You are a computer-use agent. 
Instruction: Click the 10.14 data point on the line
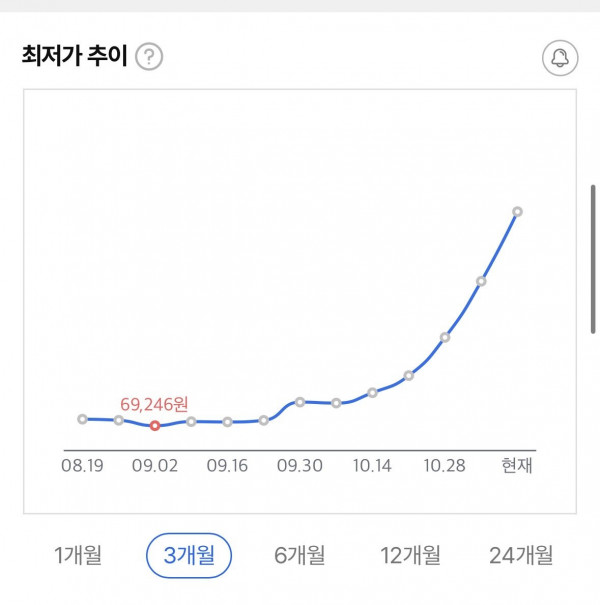pyautogui.click(x=372, y=392)
